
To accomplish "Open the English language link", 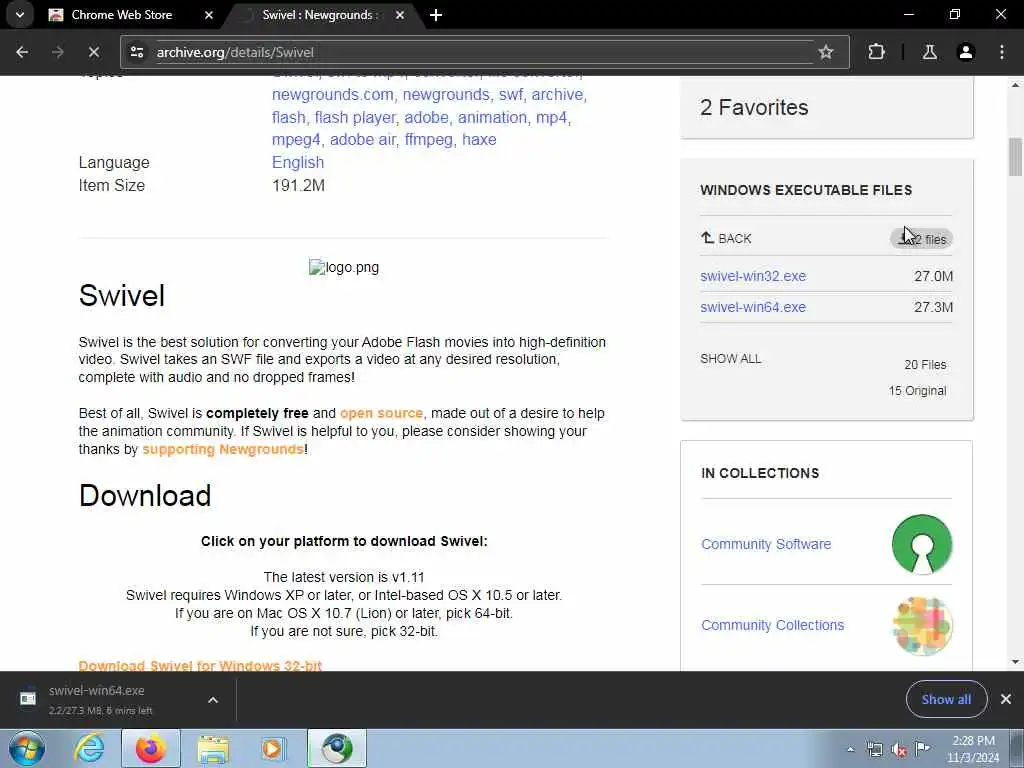I will pos(298,163).
